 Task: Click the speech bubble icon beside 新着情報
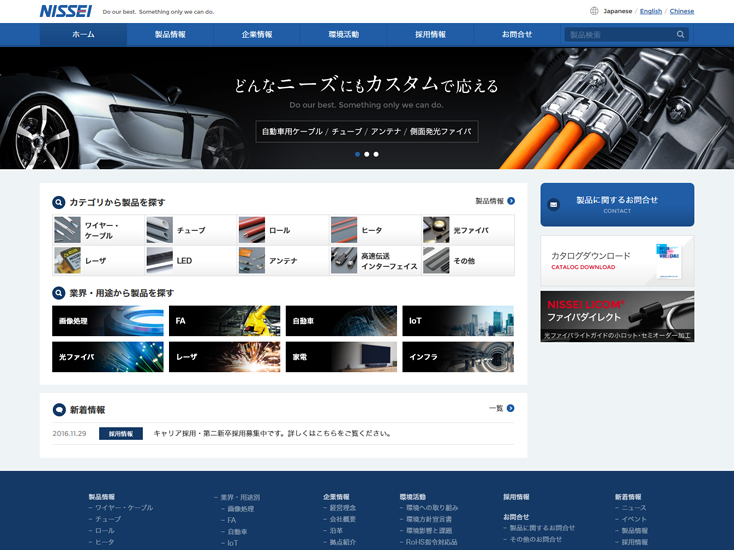tap(59, 410)
